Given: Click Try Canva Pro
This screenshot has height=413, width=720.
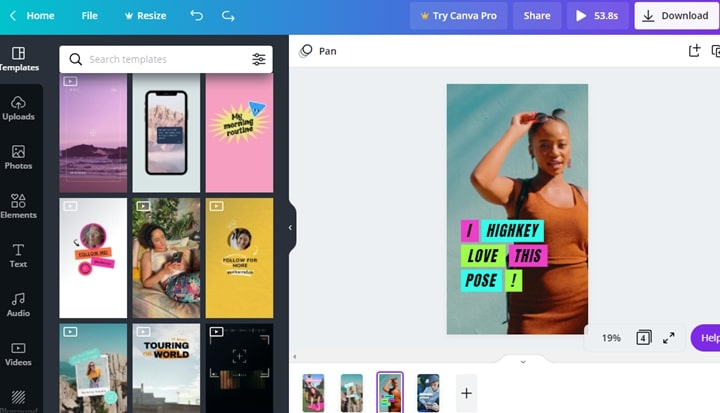Looking at the screenshot, I should tap(458, 16).
